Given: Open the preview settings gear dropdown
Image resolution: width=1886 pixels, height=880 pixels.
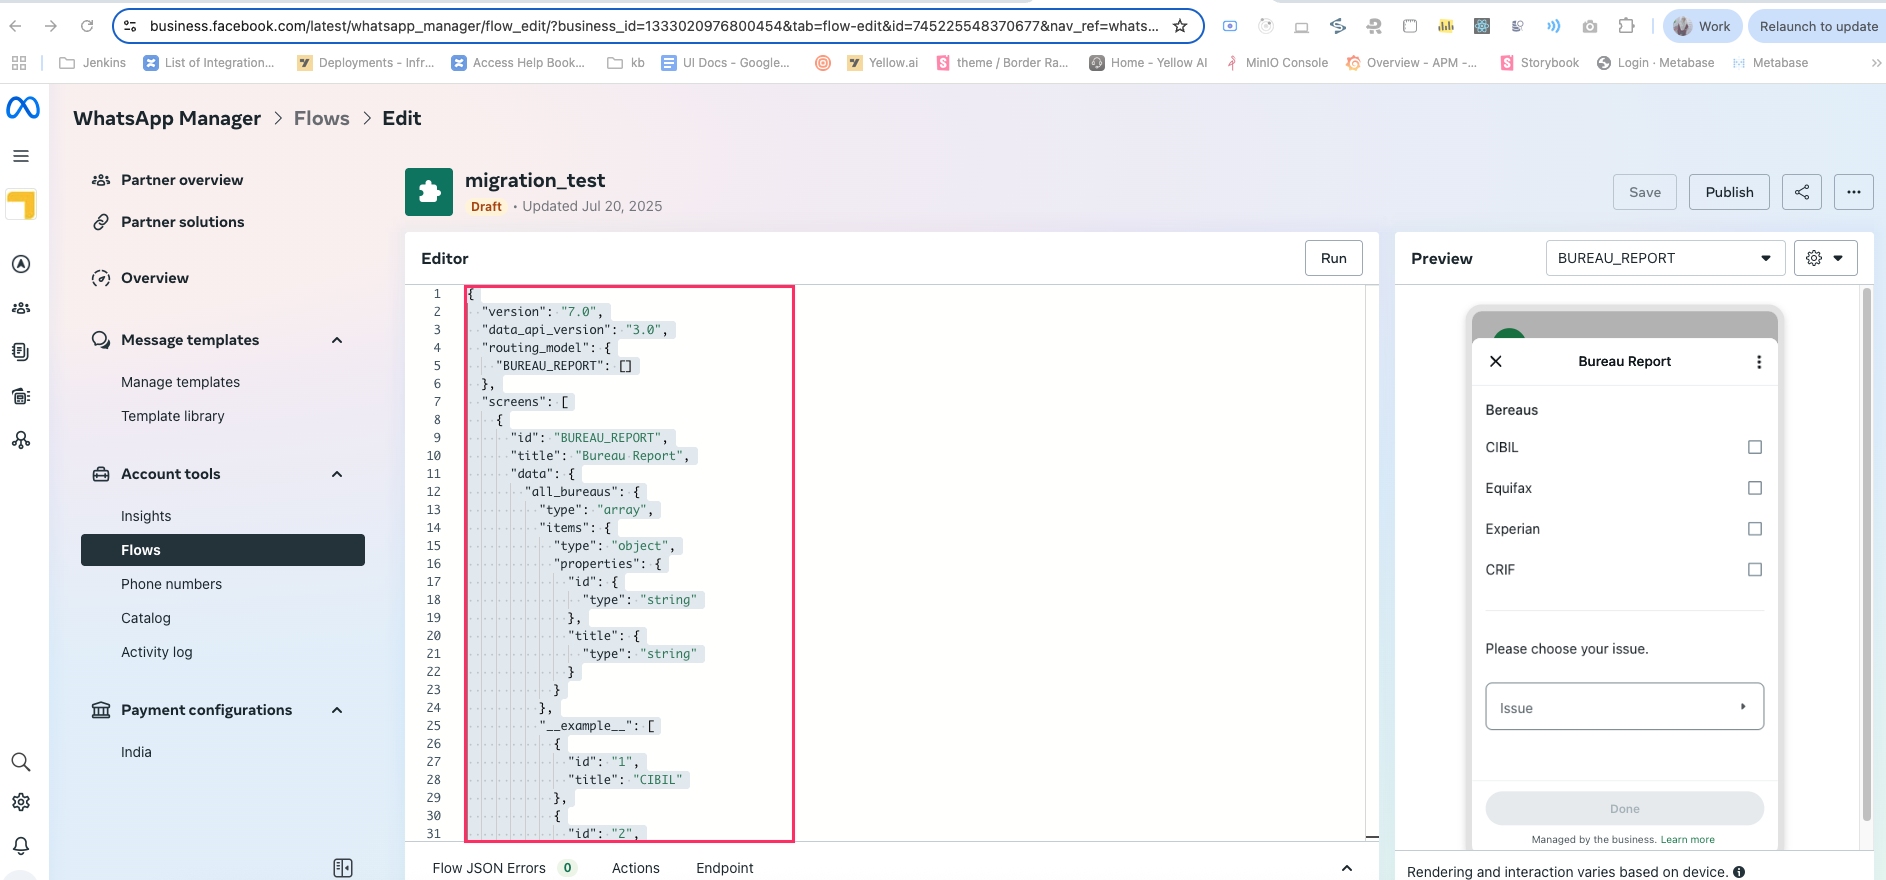Looking at the screenshot, I should [x=1826, y=258].
